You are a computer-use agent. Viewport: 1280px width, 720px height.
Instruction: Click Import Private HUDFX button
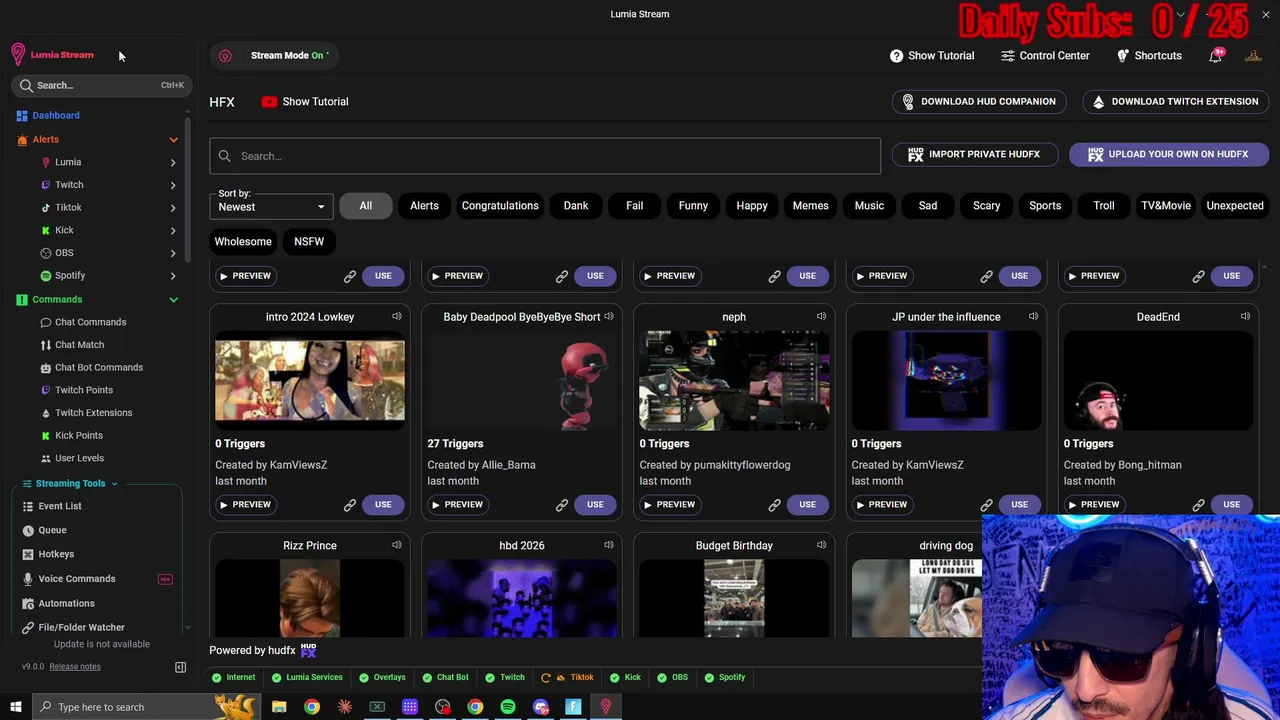[x=974, y=155]
